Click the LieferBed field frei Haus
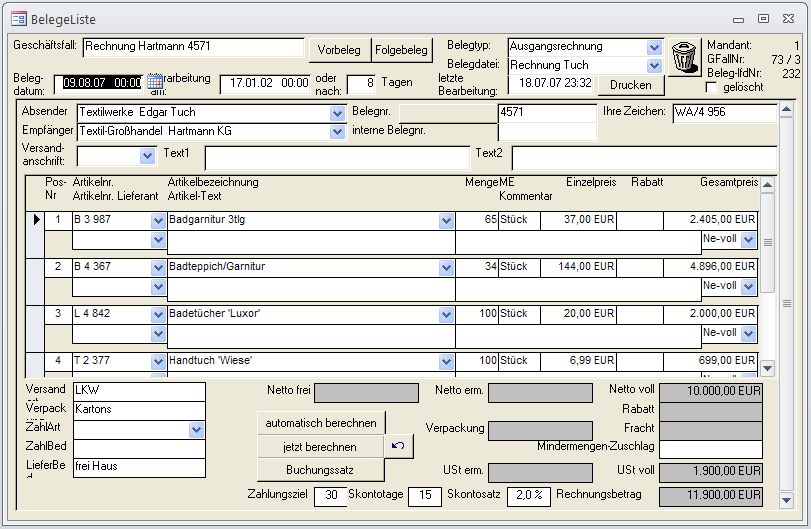The image size is (811, 529). 139,467
